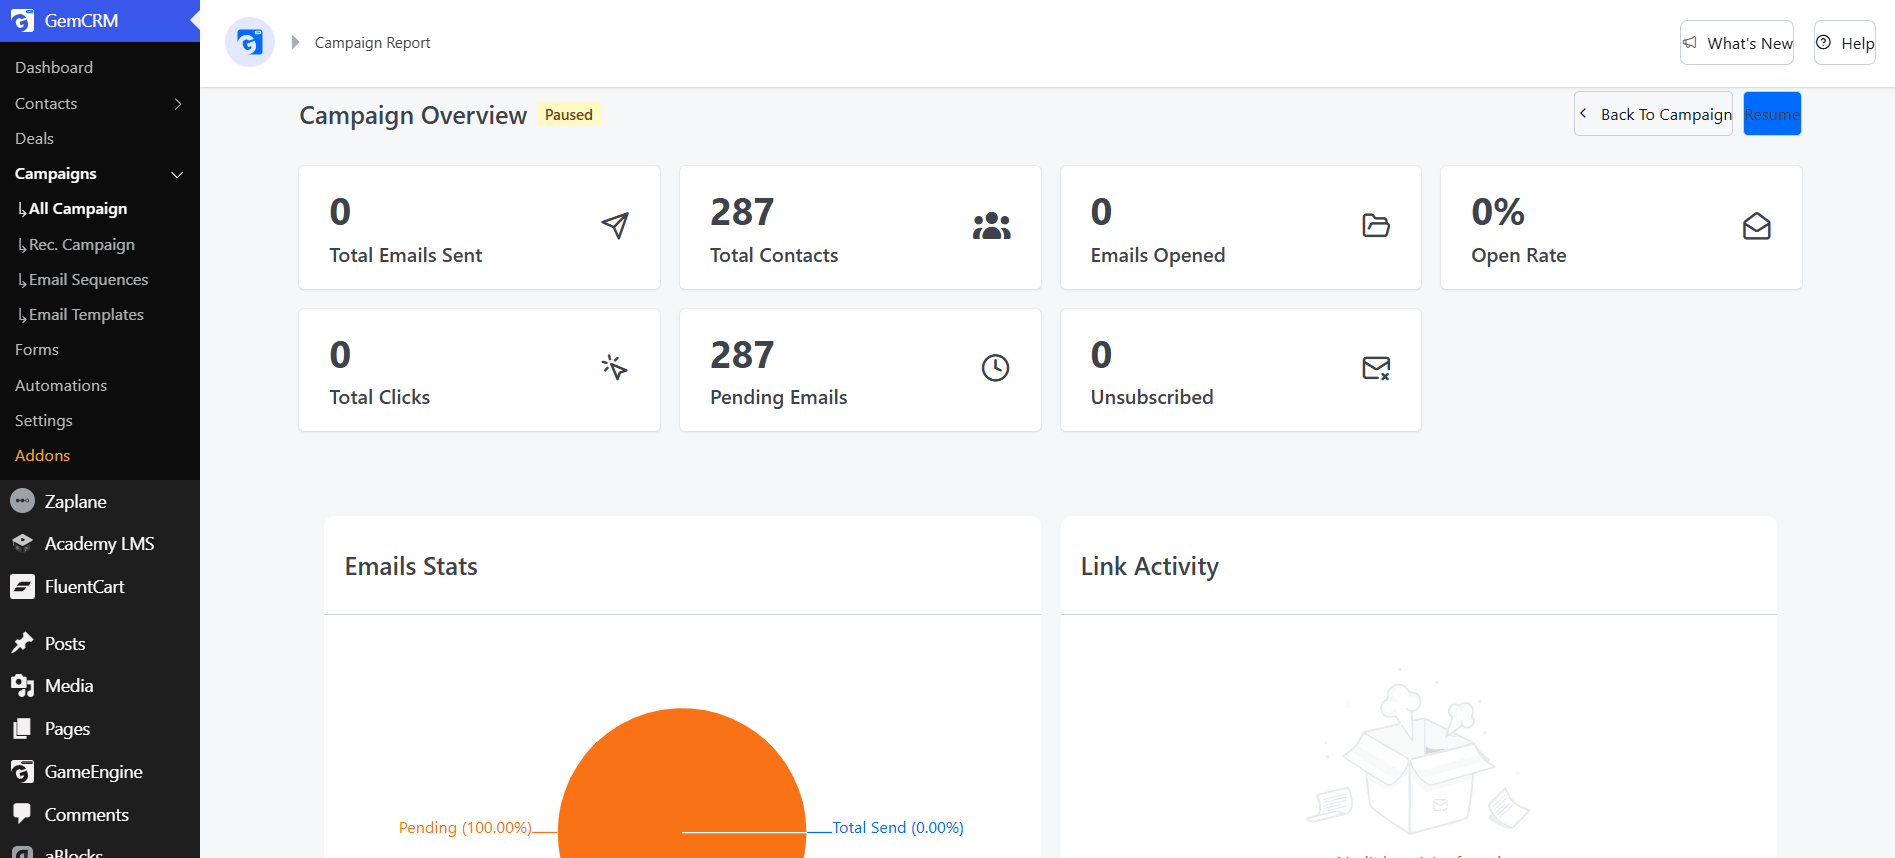Open the Addons menu item
This screenshot has height=858, width=1895.
coord(43,455)
